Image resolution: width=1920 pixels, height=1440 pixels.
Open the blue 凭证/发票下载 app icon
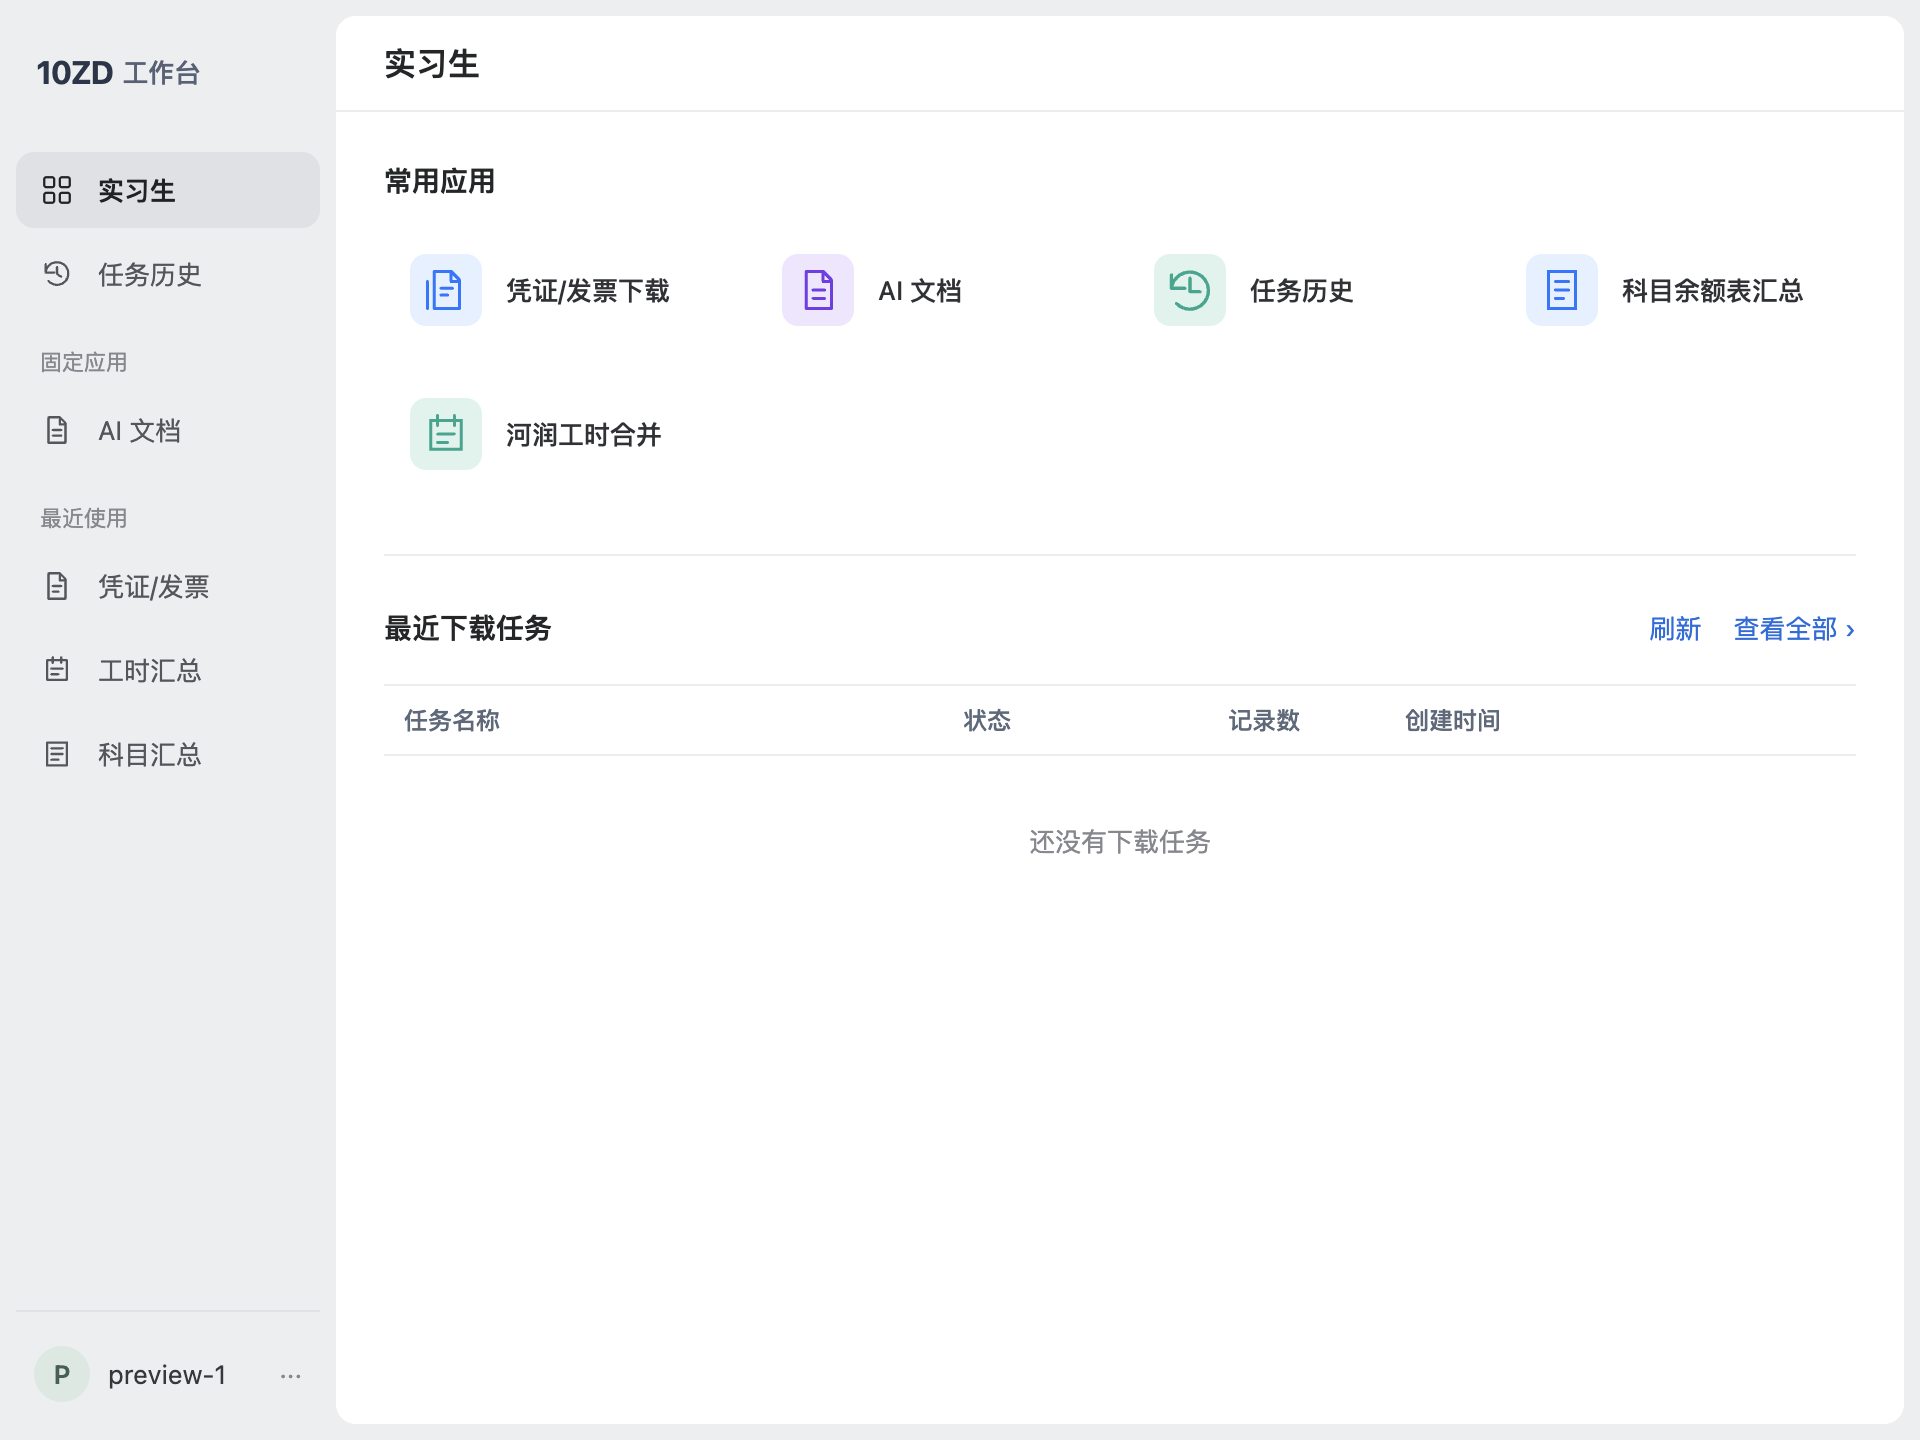446,290
